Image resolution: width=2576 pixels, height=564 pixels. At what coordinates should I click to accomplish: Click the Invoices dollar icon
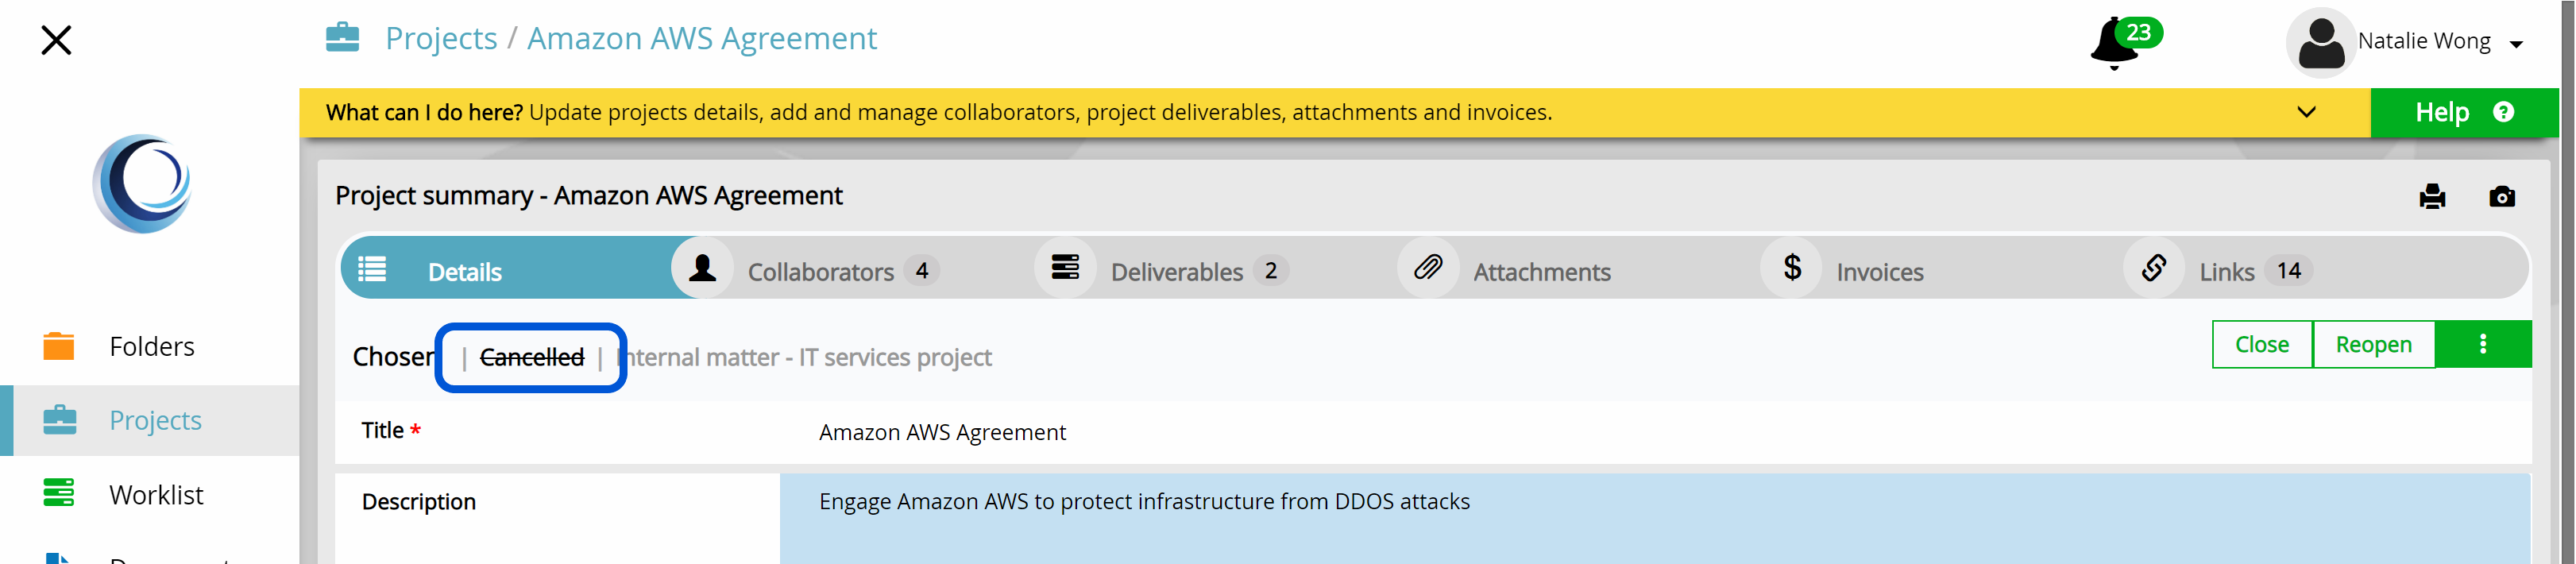coord(1791,268)
